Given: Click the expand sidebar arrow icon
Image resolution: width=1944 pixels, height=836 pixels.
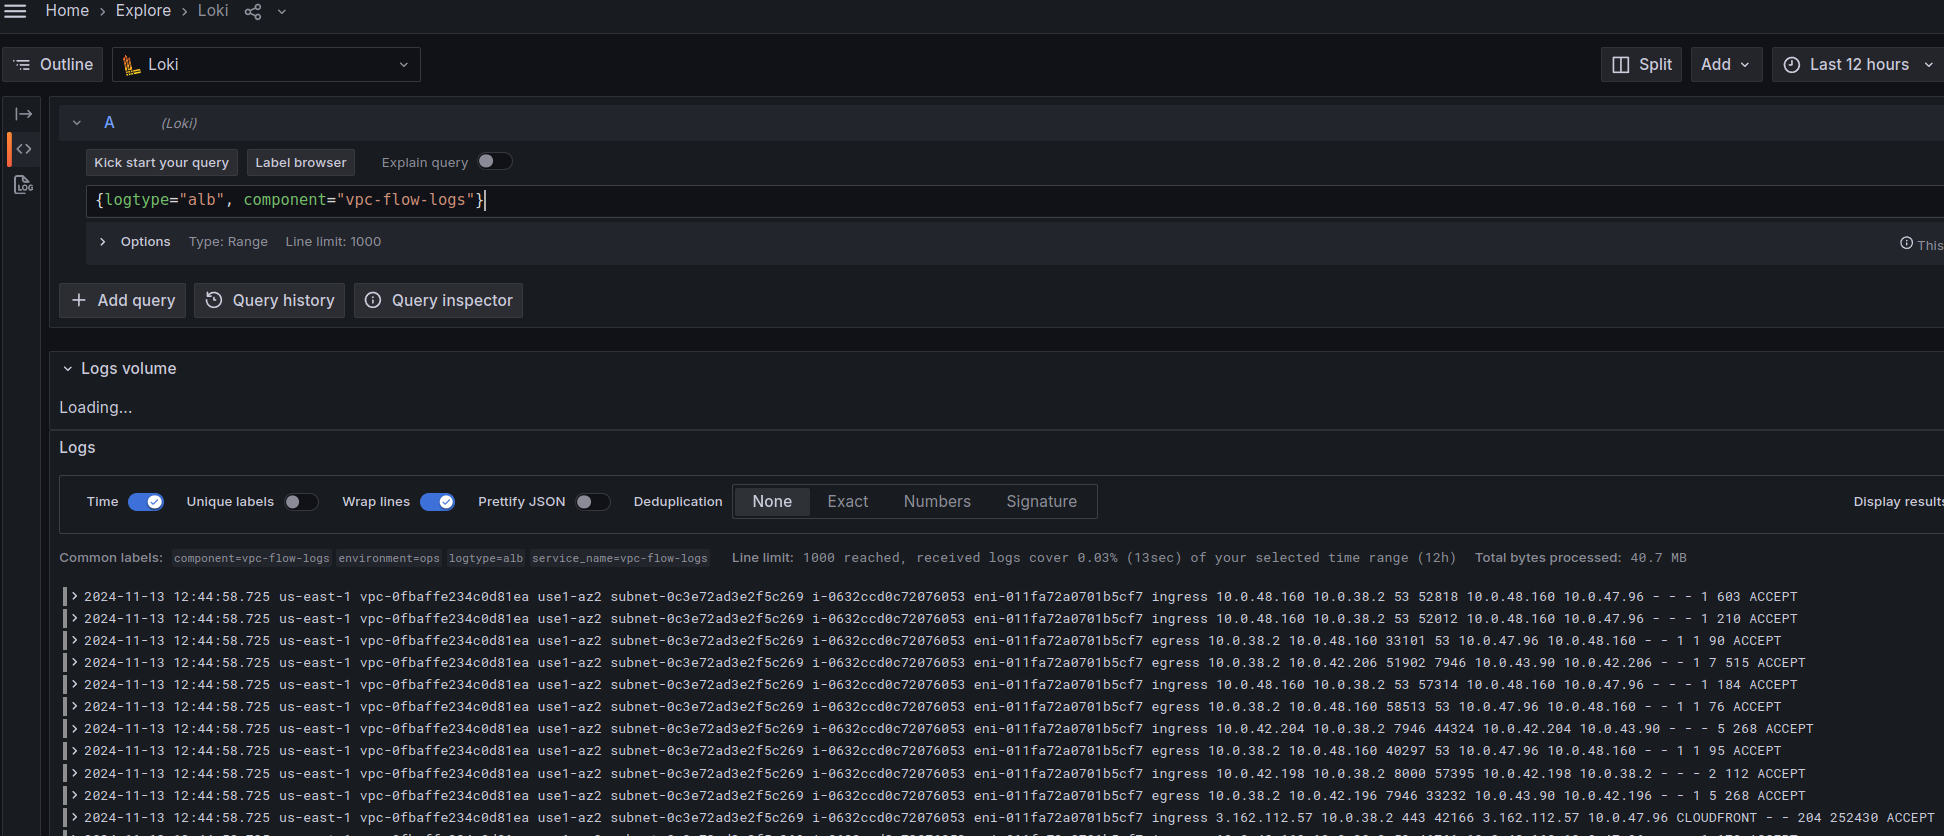Looking at the screenshot, I should point(24,114).
